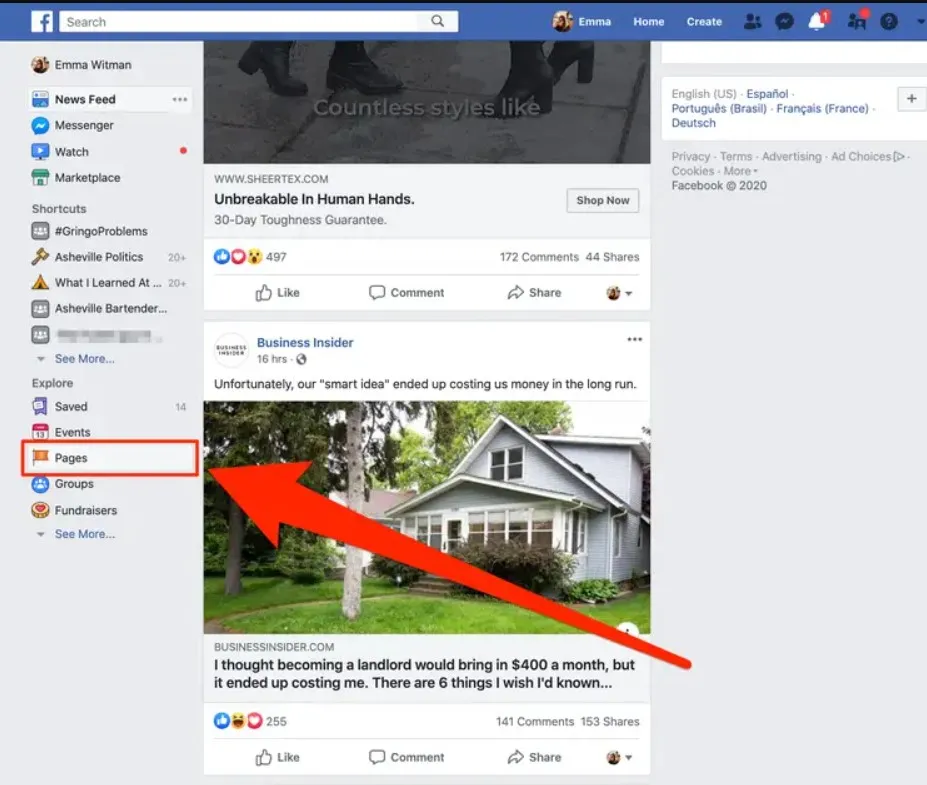Open What I Learned At ... shortcut
927x785 pixels.
(x=108, y=283)
